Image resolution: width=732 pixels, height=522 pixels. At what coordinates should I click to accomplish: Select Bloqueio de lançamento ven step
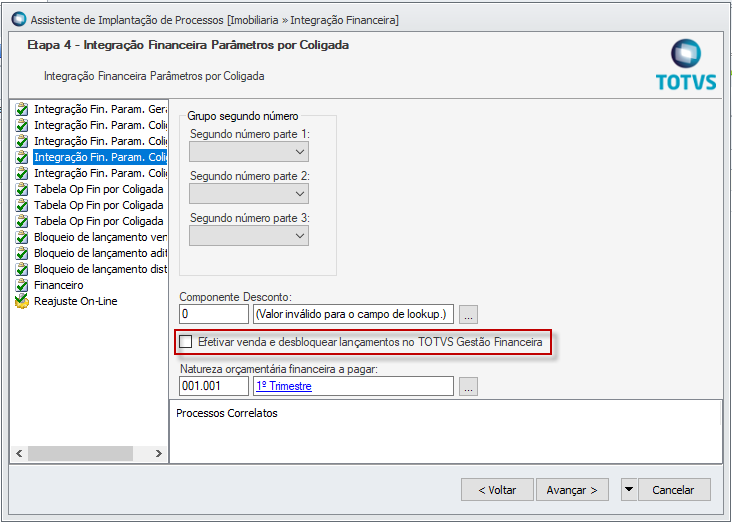[100, 237]
